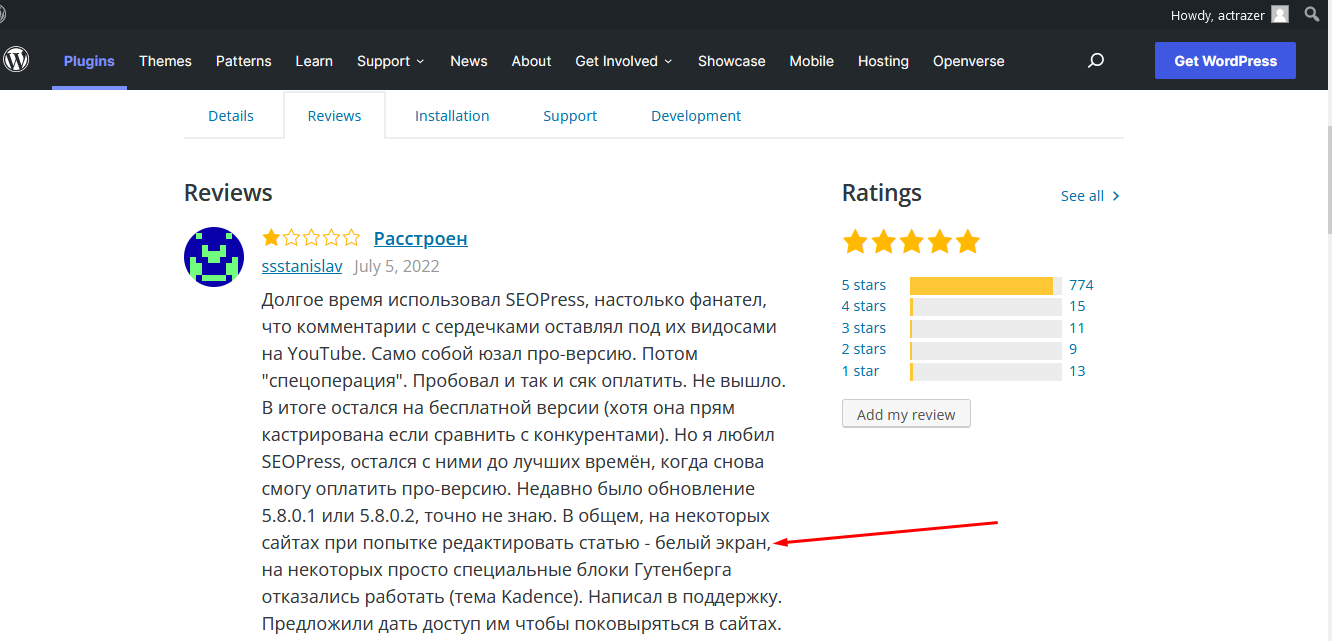Click the WordPress logo icon
Viewport: 1332px width, 641px height.
pyautogui.click(x=16, y=60)
